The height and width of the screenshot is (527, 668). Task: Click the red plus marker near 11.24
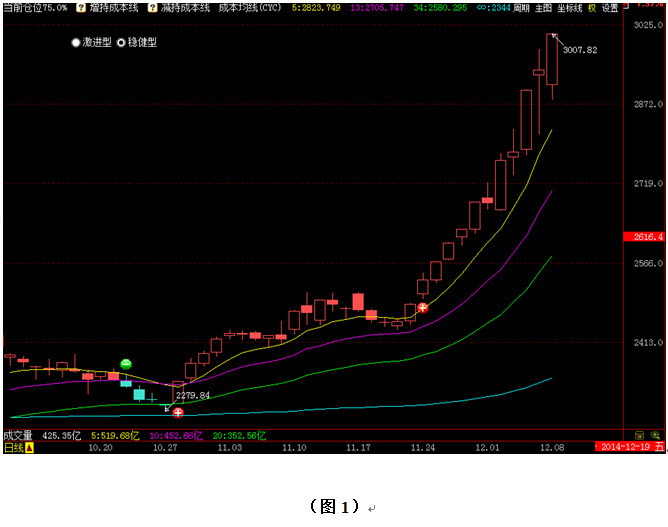click(x=423, y=308)
